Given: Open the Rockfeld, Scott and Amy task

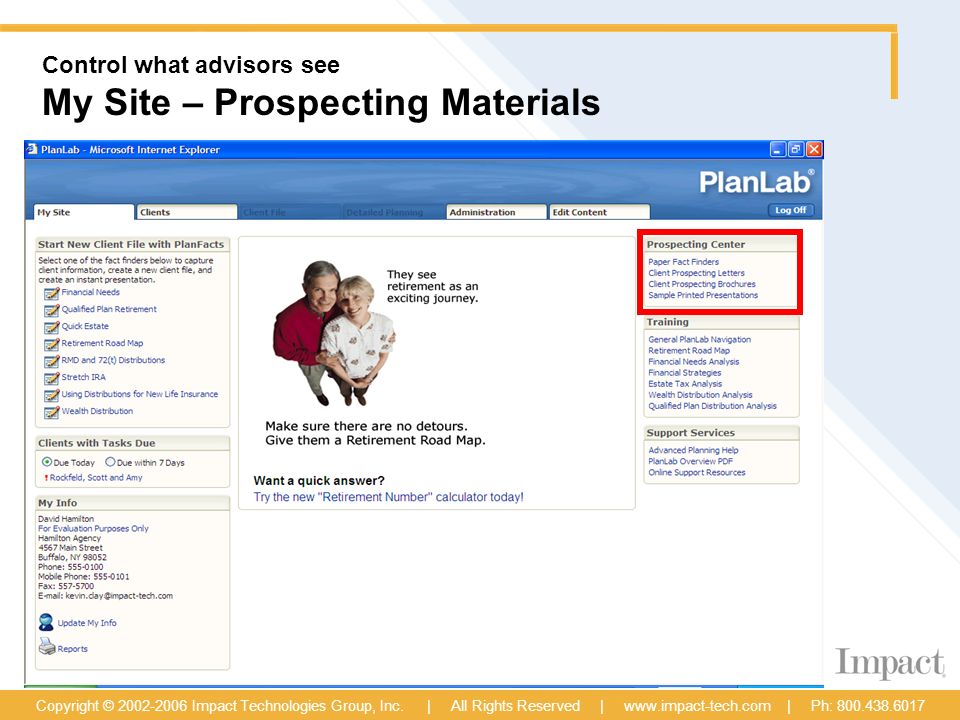Looking at the screenshot, I should 96,478.
